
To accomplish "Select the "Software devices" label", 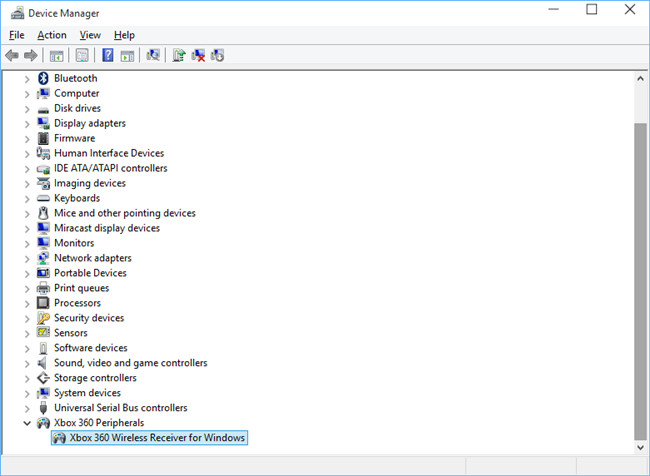I will [91, 348].
